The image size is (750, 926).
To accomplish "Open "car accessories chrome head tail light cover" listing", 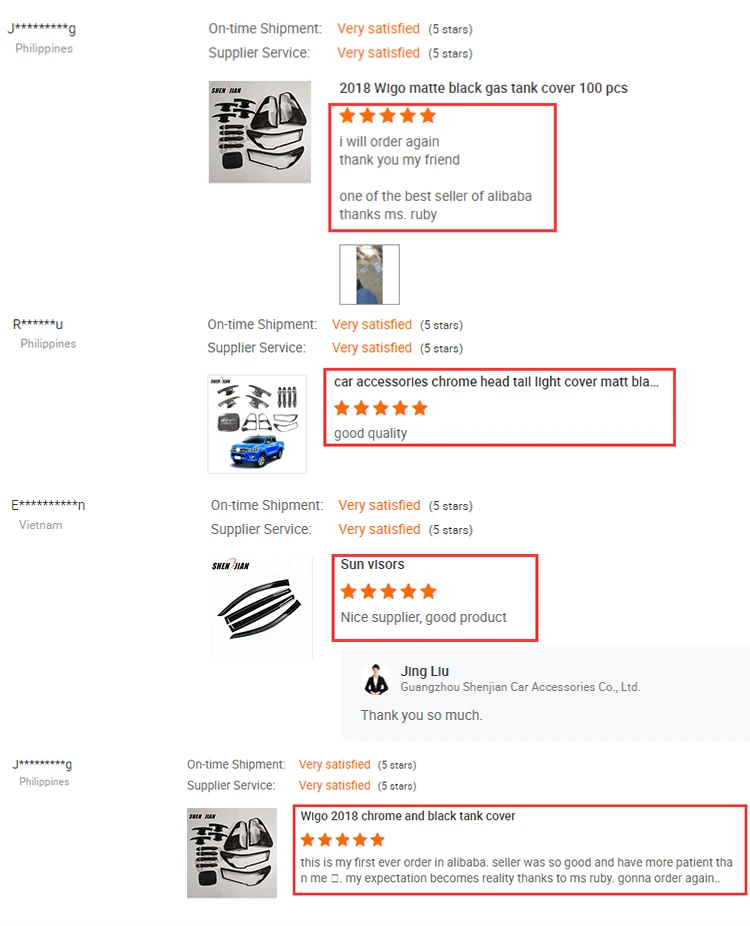I will (x=496, y=381).
